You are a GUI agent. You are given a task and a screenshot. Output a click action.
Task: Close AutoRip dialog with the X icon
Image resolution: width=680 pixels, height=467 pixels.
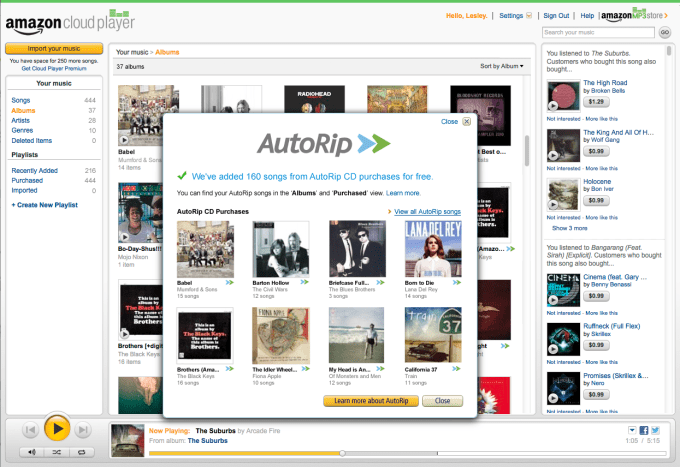467,121
